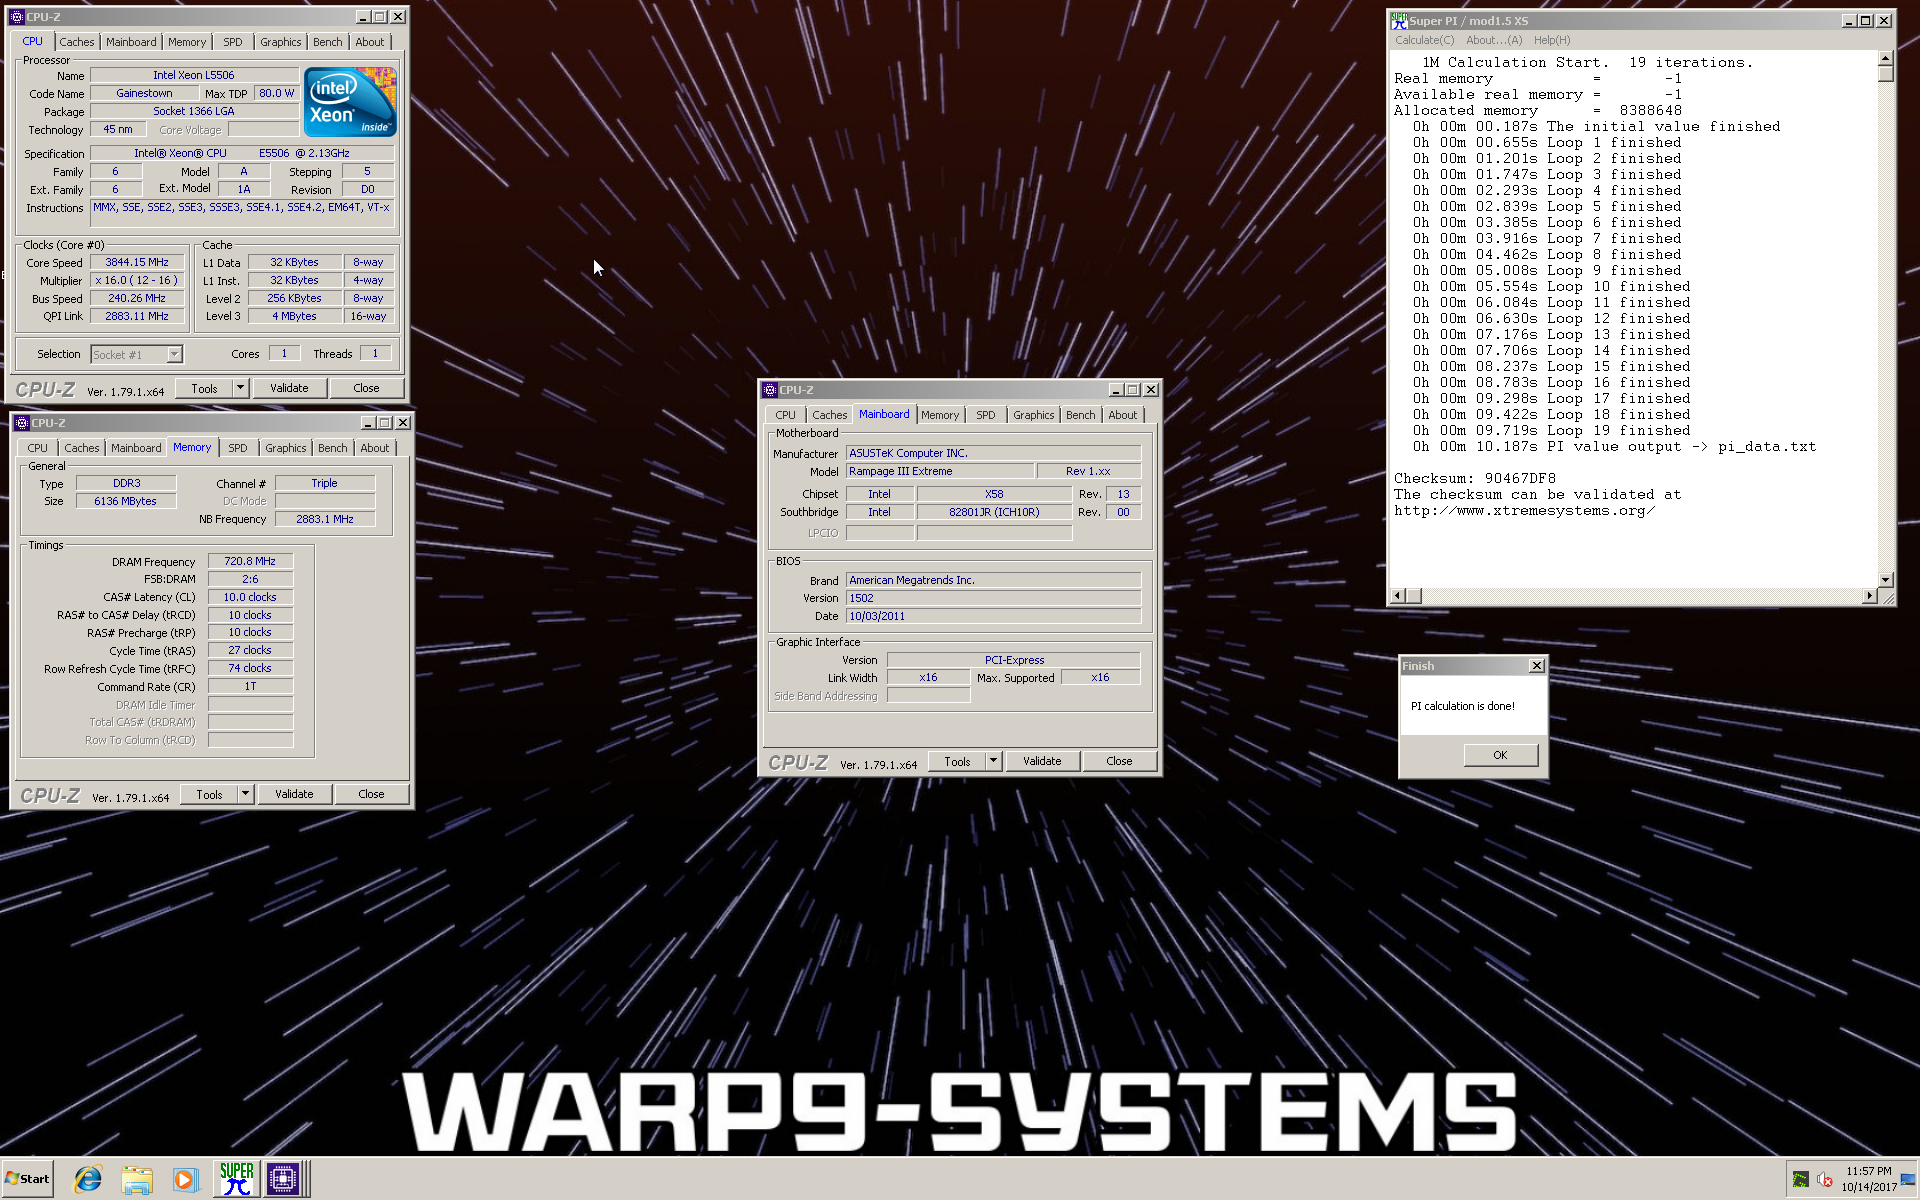Open Calculate(C) menu in Super PI
The image size is (1920, 1200).
(1424, 40)
